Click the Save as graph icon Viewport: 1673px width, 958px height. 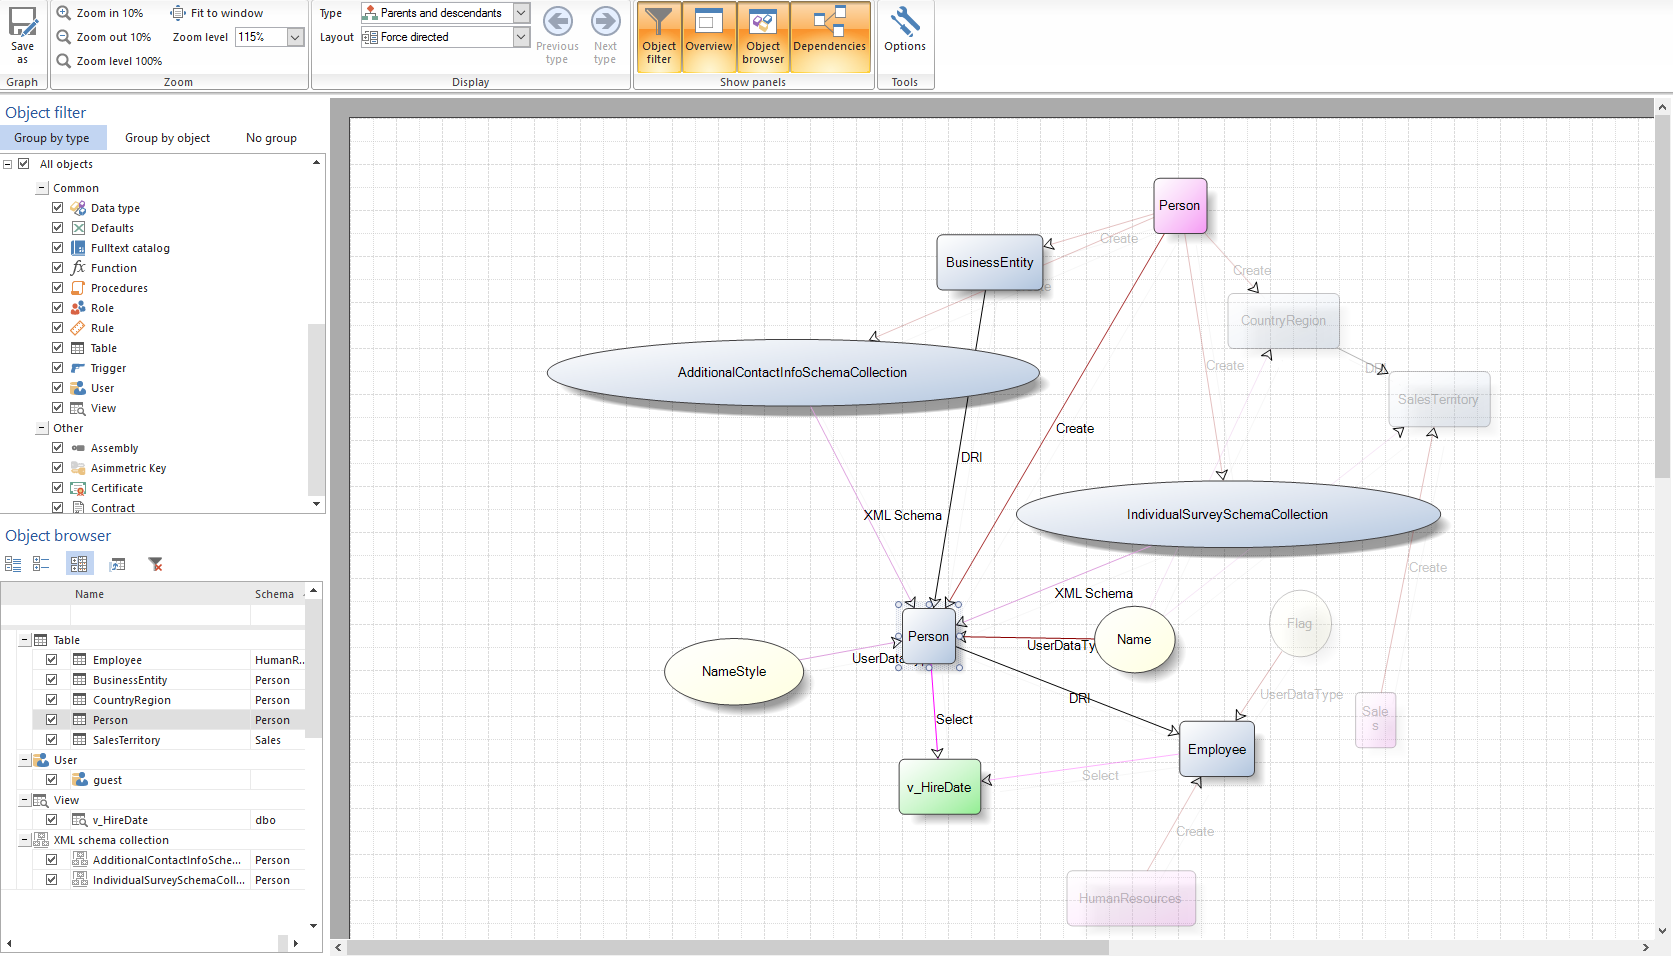click(x=22, y=36)
